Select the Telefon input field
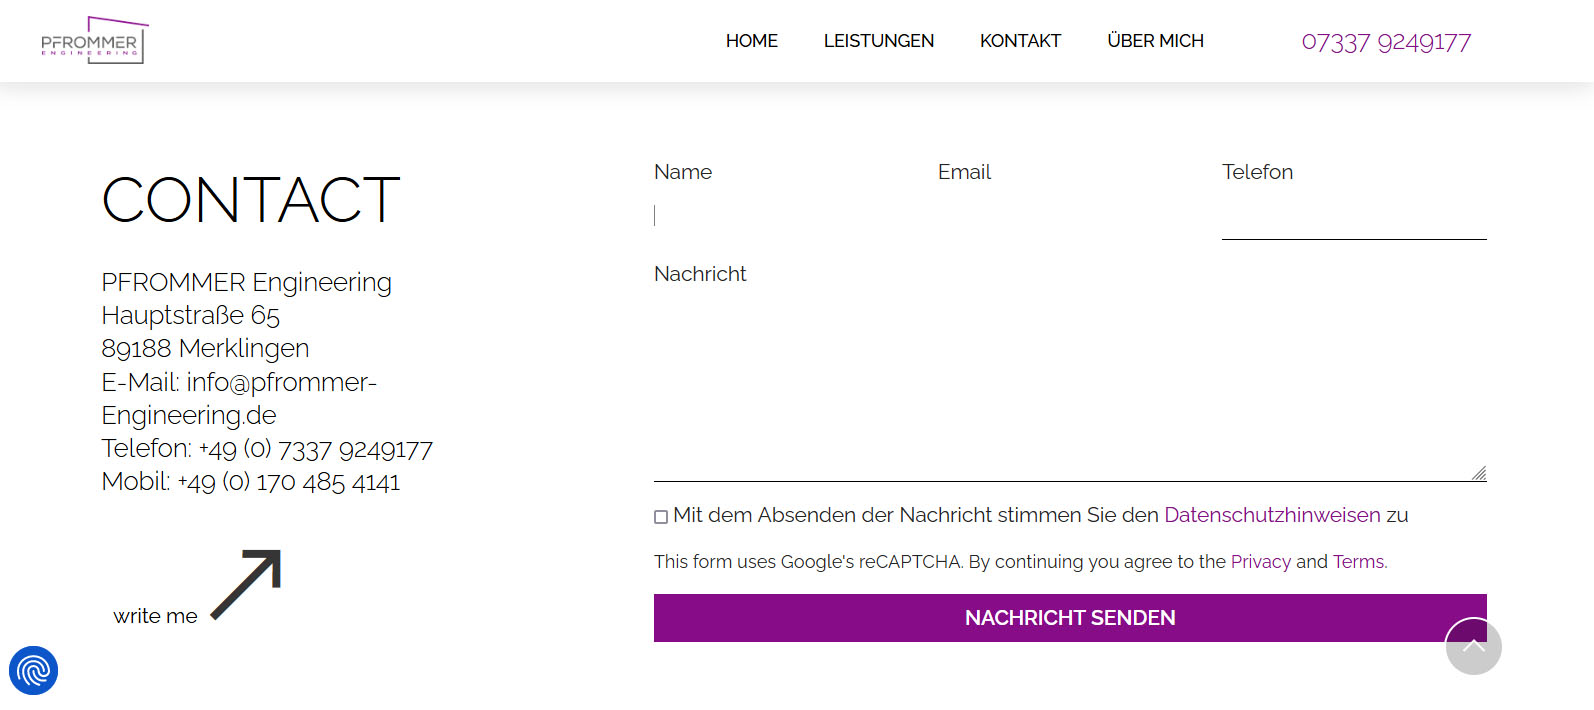This screenshot has height=710, width=1594. pyautogui.click(x=1353, y=218)
